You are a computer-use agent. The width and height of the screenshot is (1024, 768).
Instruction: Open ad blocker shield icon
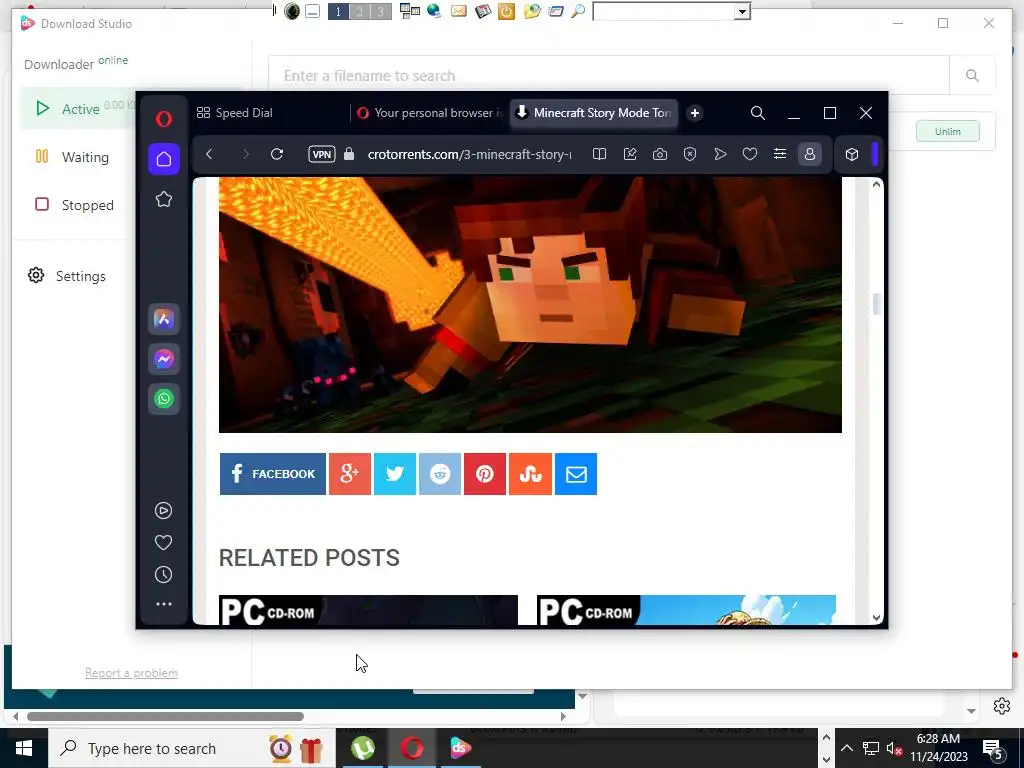coord(690,154)
